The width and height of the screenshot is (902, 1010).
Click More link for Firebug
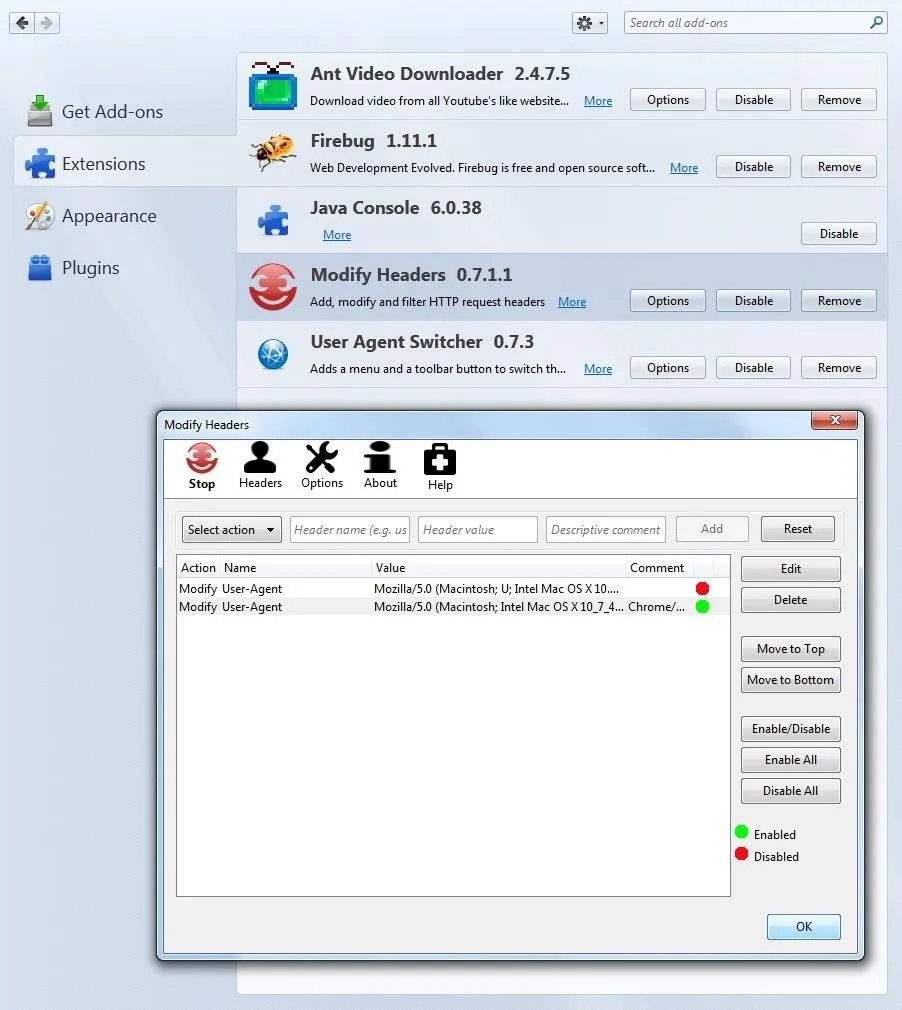(684, 168)
